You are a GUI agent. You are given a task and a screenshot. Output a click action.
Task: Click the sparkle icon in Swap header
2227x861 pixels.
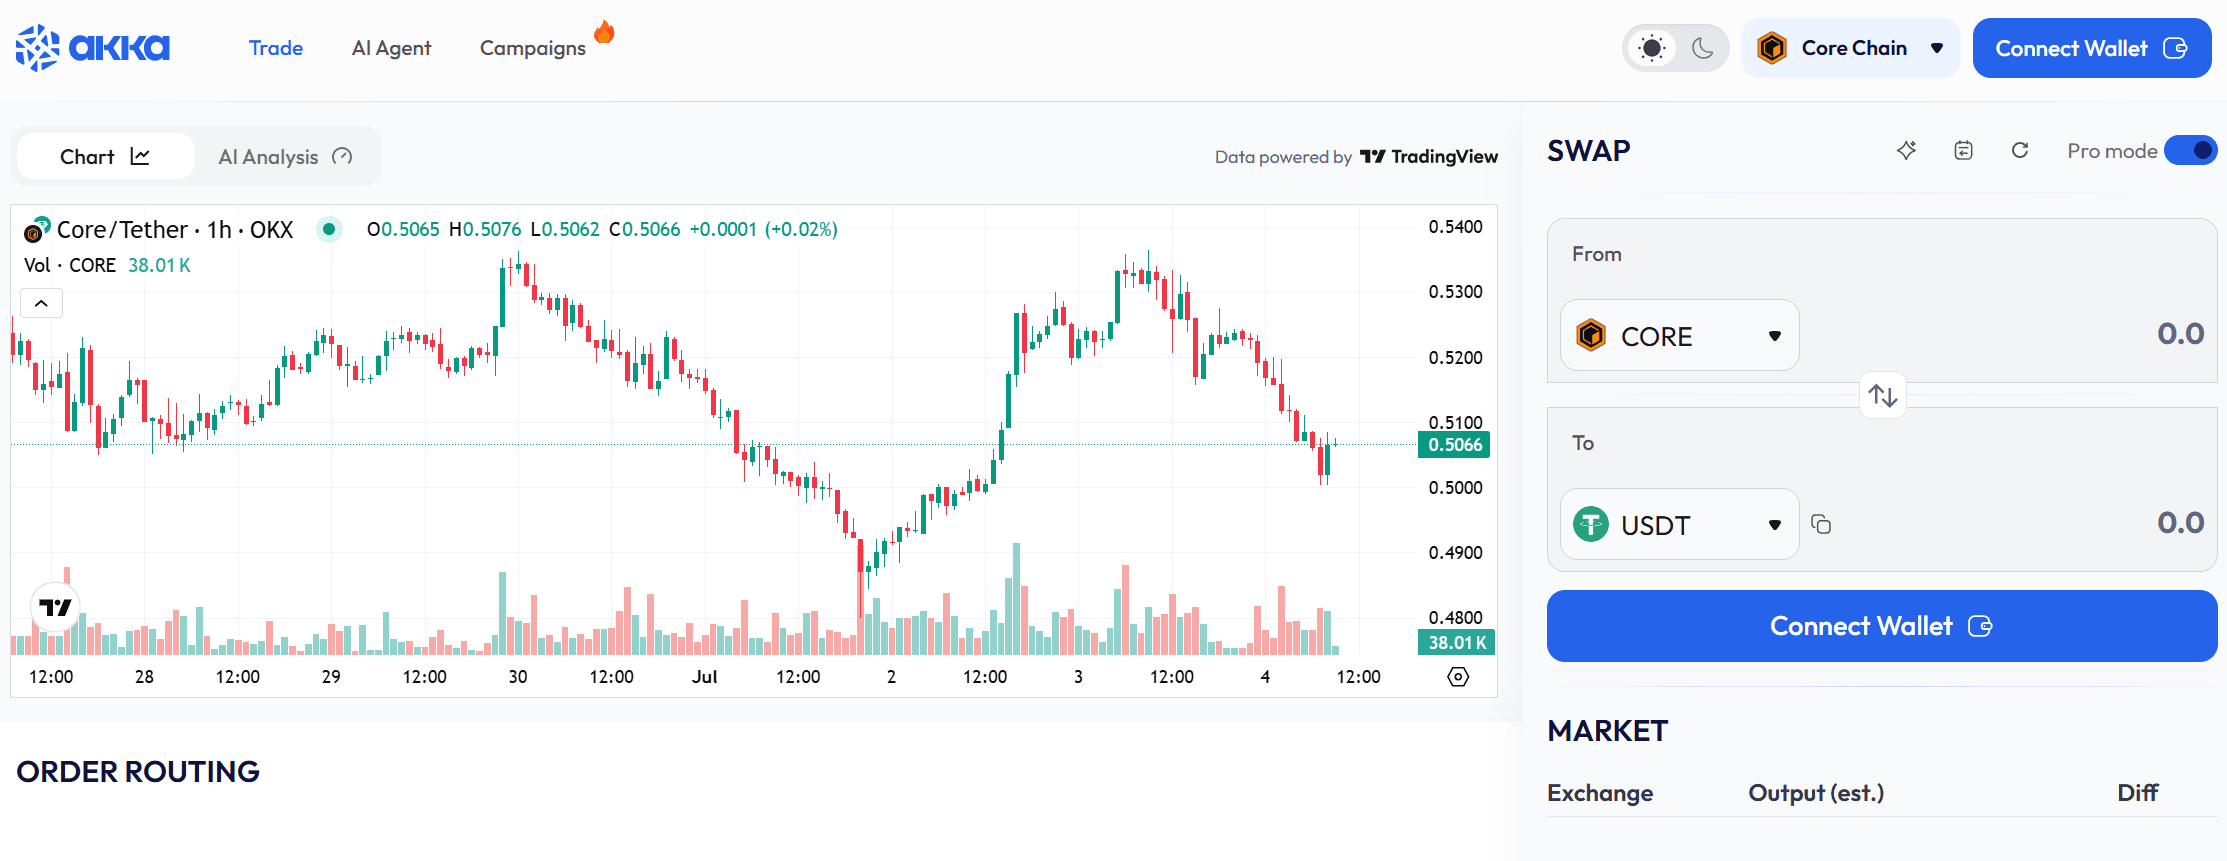pyautogui.click(x=1906, y=151)
